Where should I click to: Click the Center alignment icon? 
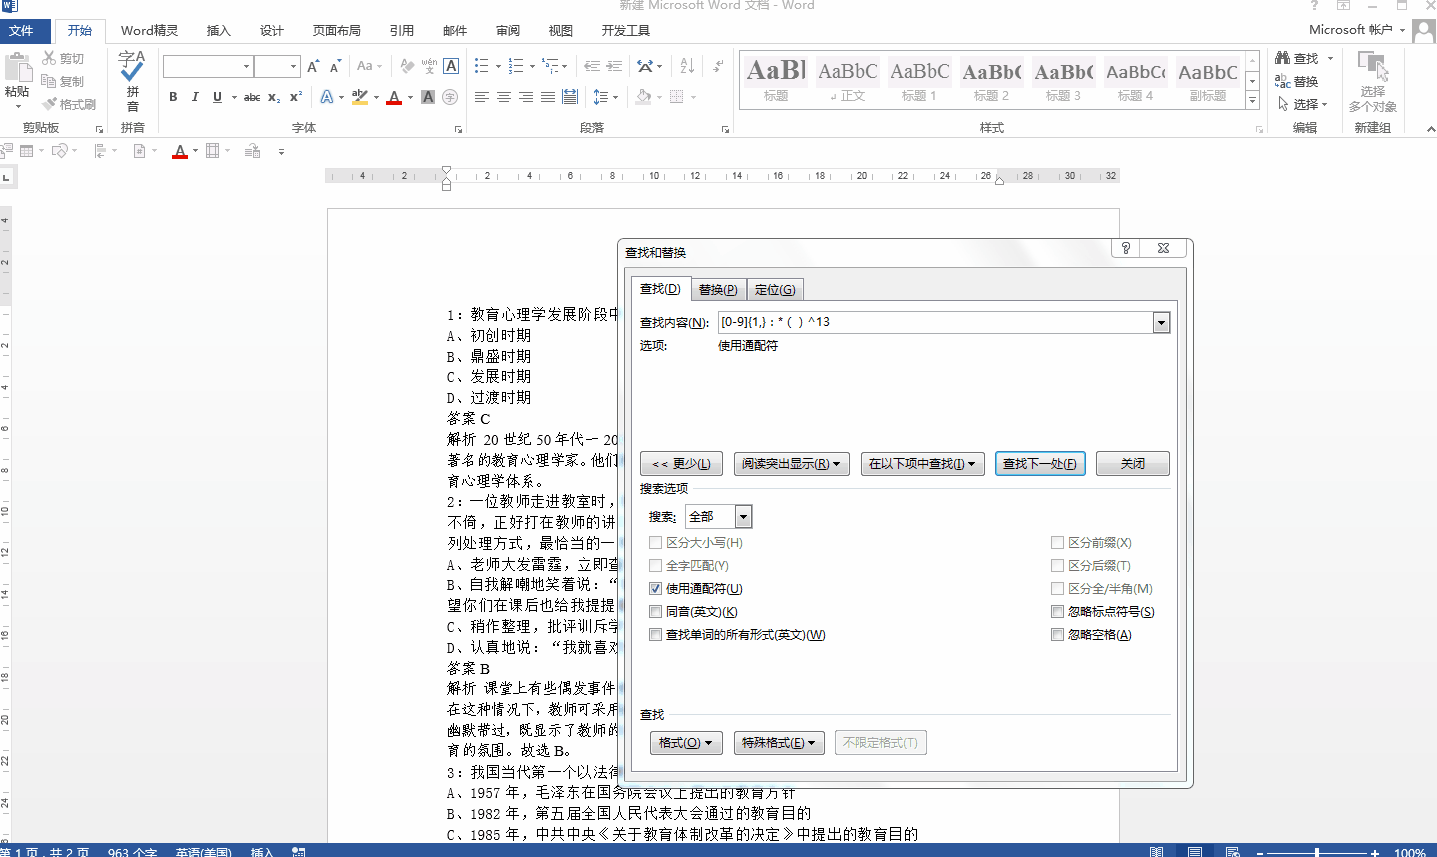[x=504, y=97]
